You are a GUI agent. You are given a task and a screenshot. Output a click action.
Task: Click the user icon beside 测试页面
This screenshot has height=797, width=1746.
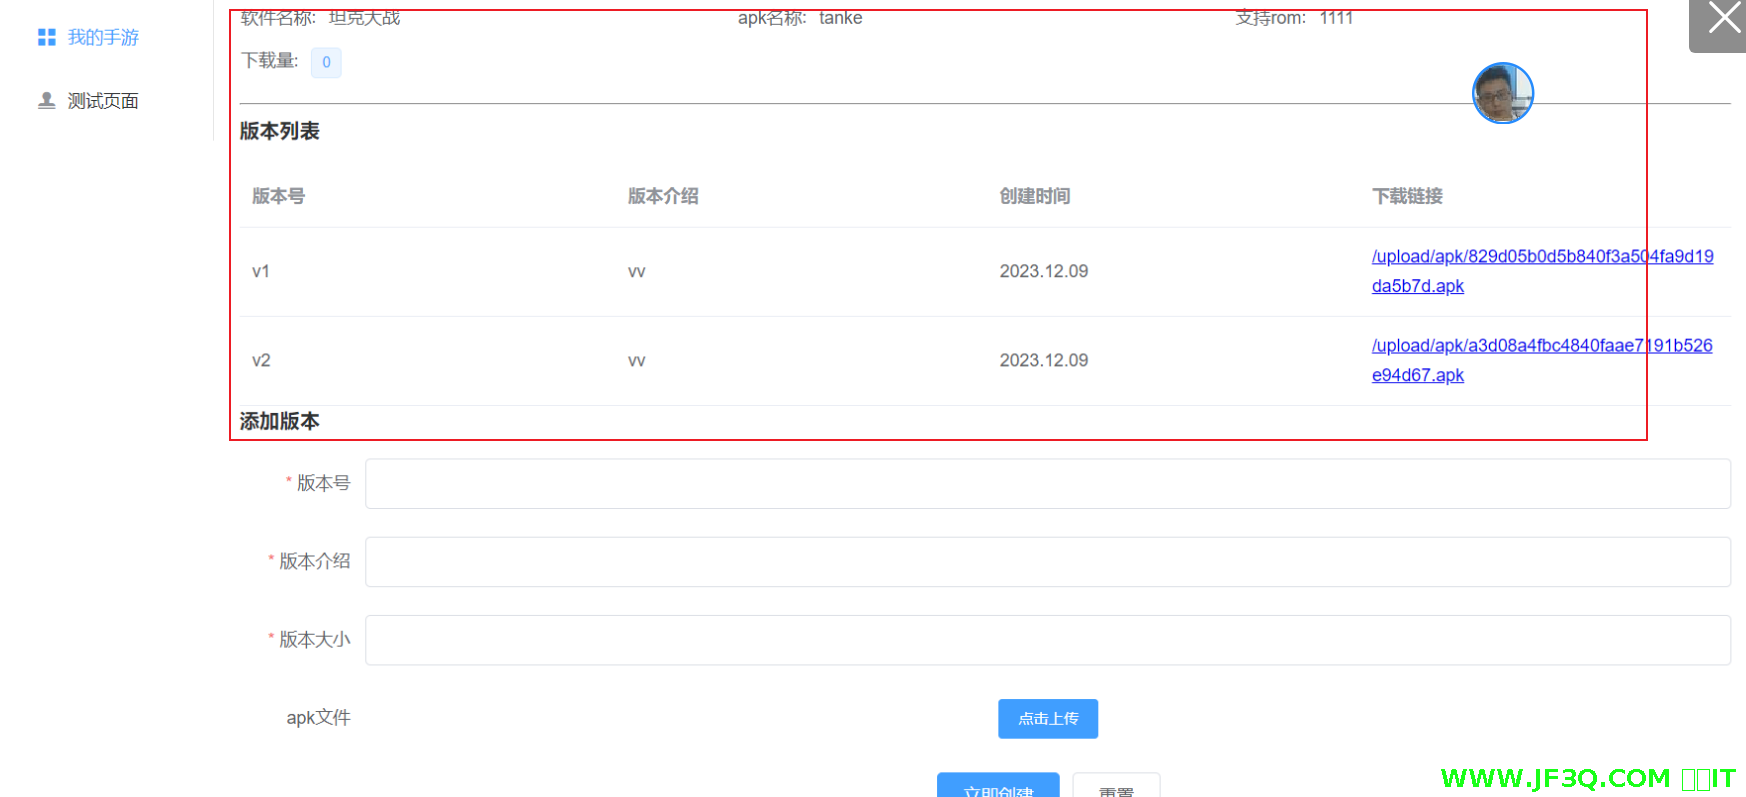click(x=46, y=101)
